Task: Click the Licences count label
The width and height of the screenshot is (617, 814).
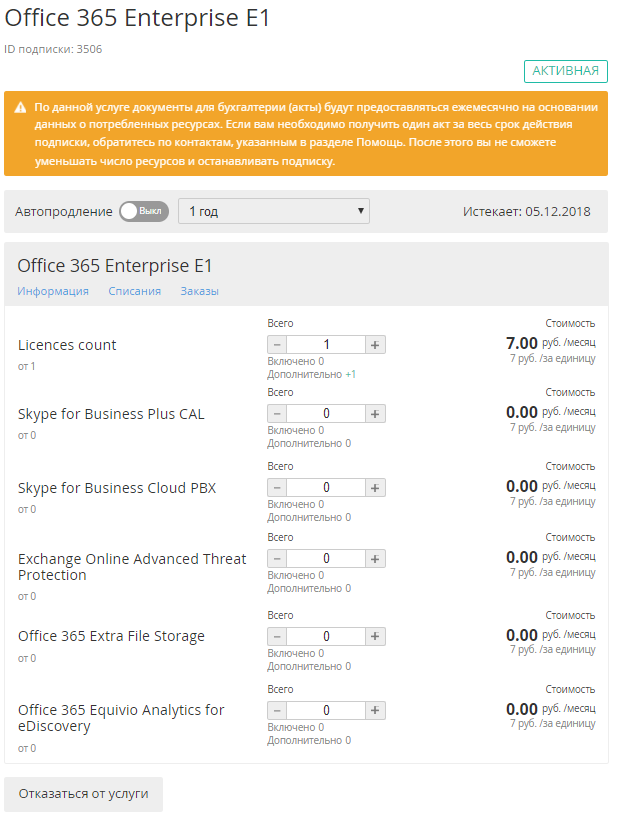Action: 67,345
